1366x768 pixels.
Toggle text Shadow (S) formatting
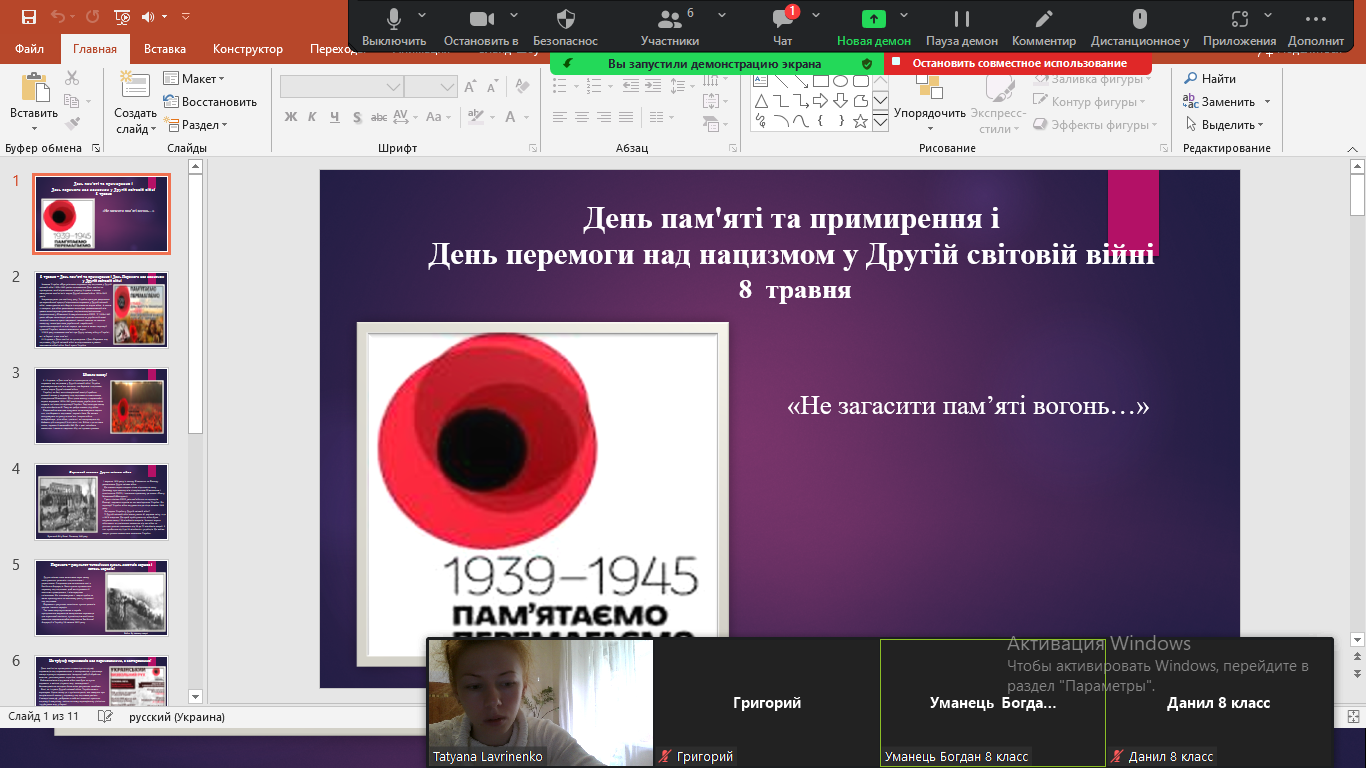pyautogui.click(x=357, y=117)
